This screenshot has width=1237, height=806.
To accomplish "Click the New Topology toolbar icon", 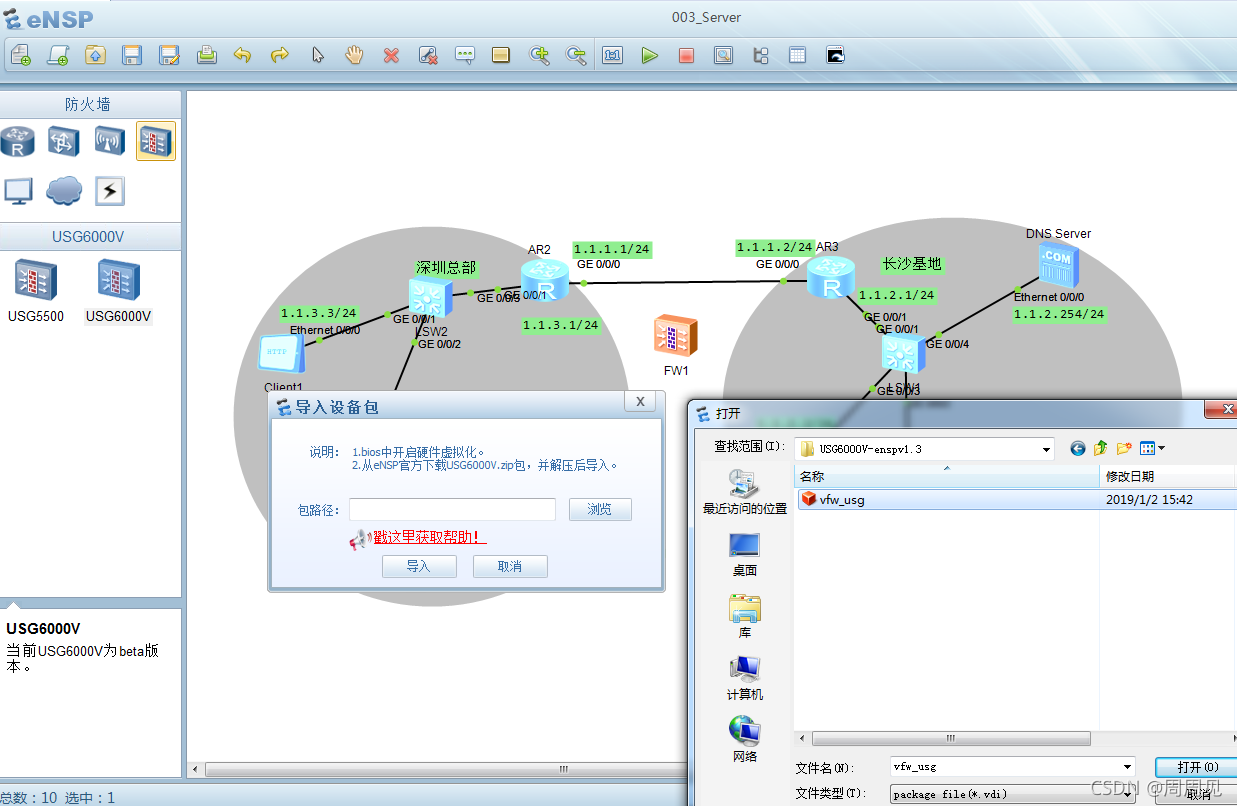I will tap(21, 56).
